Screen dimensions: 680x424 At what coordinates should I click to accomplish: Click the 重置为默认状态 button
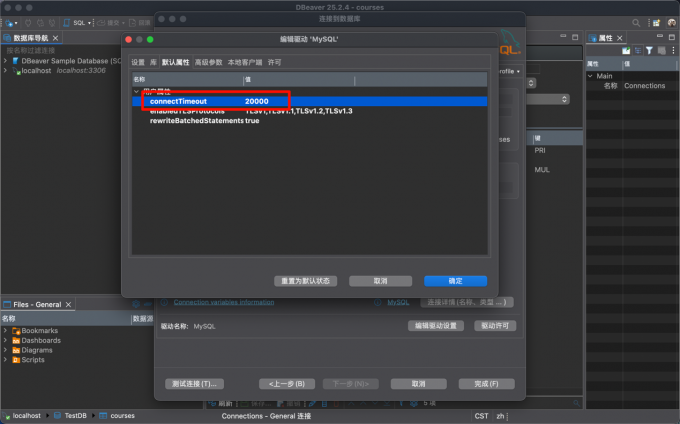click(x=305, y=281)
